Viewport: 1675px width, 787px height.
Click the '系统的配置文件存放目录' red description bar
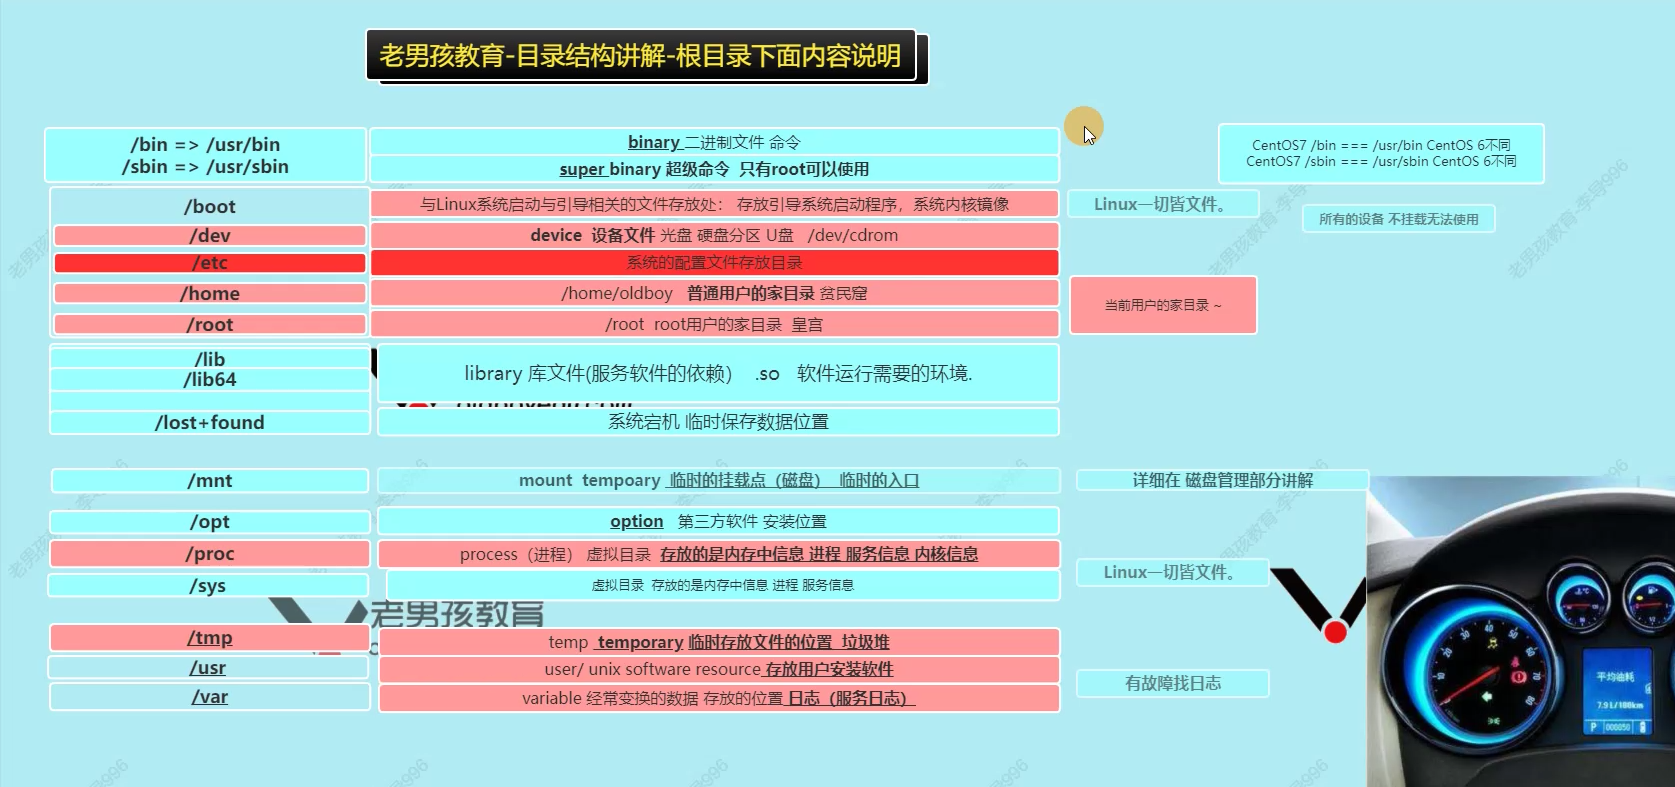coord(714,263)
